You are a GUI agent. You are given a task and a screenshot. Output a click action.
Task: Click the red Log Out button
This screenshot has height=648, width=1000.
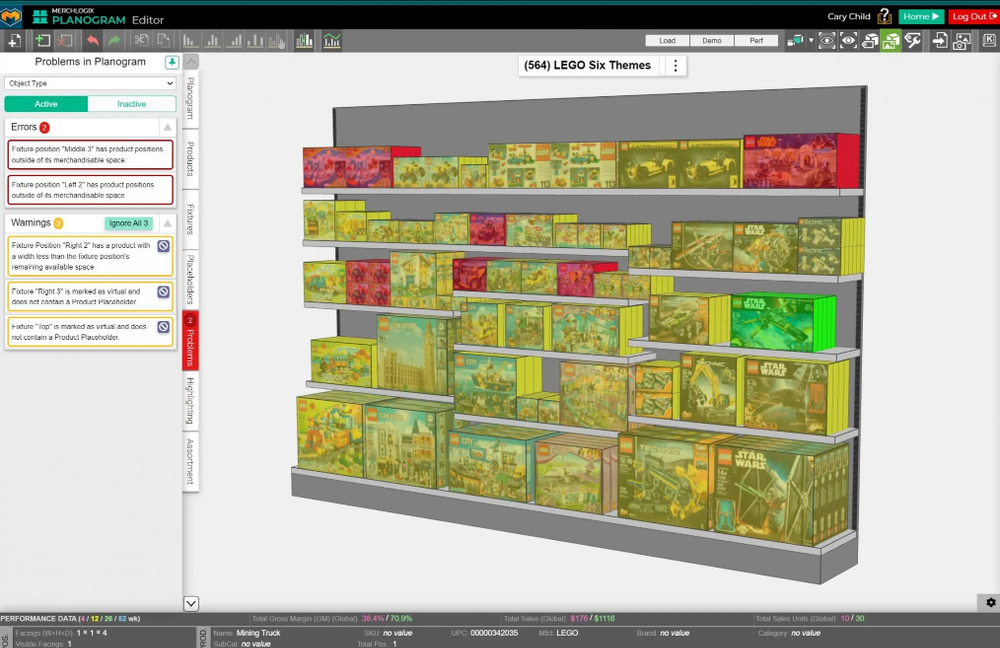point(973,17)
